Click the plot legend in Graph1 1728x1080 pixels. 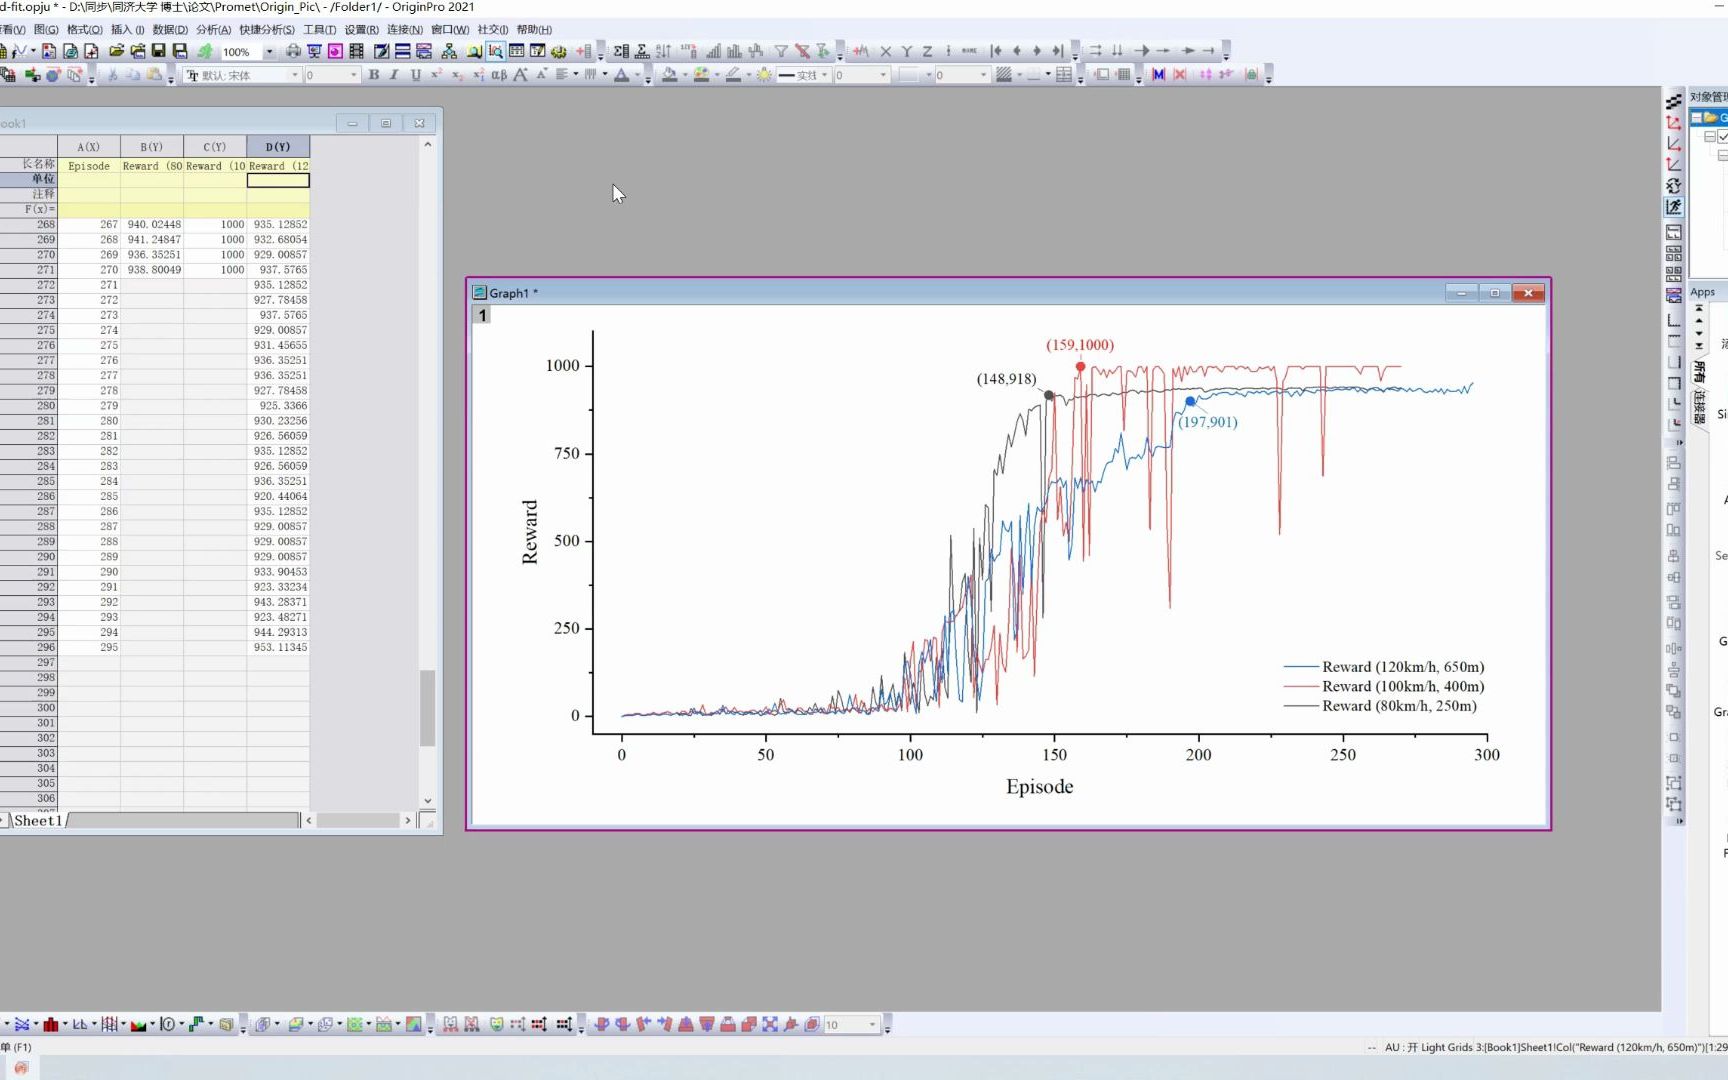[x=1384, y=687]
